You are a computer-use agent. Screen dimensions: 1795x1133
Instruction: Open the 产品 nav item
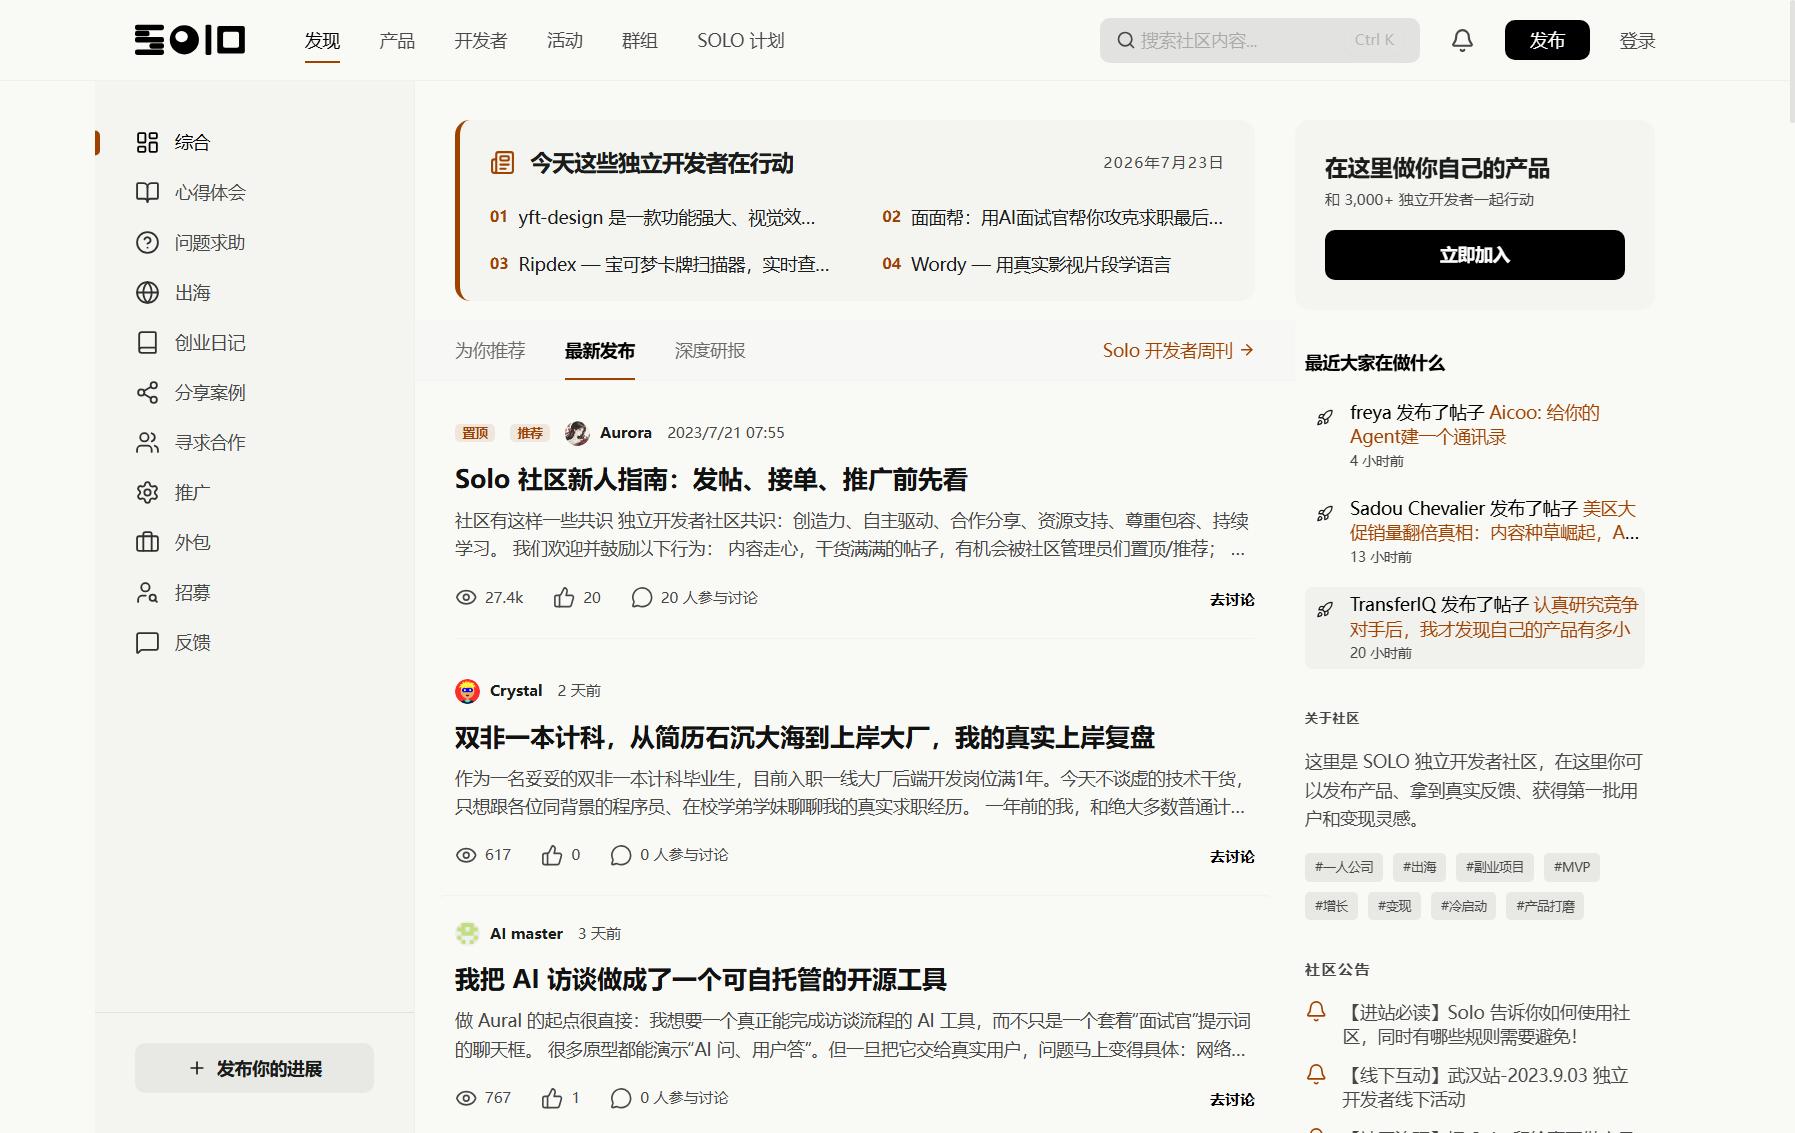pos(397,40)
